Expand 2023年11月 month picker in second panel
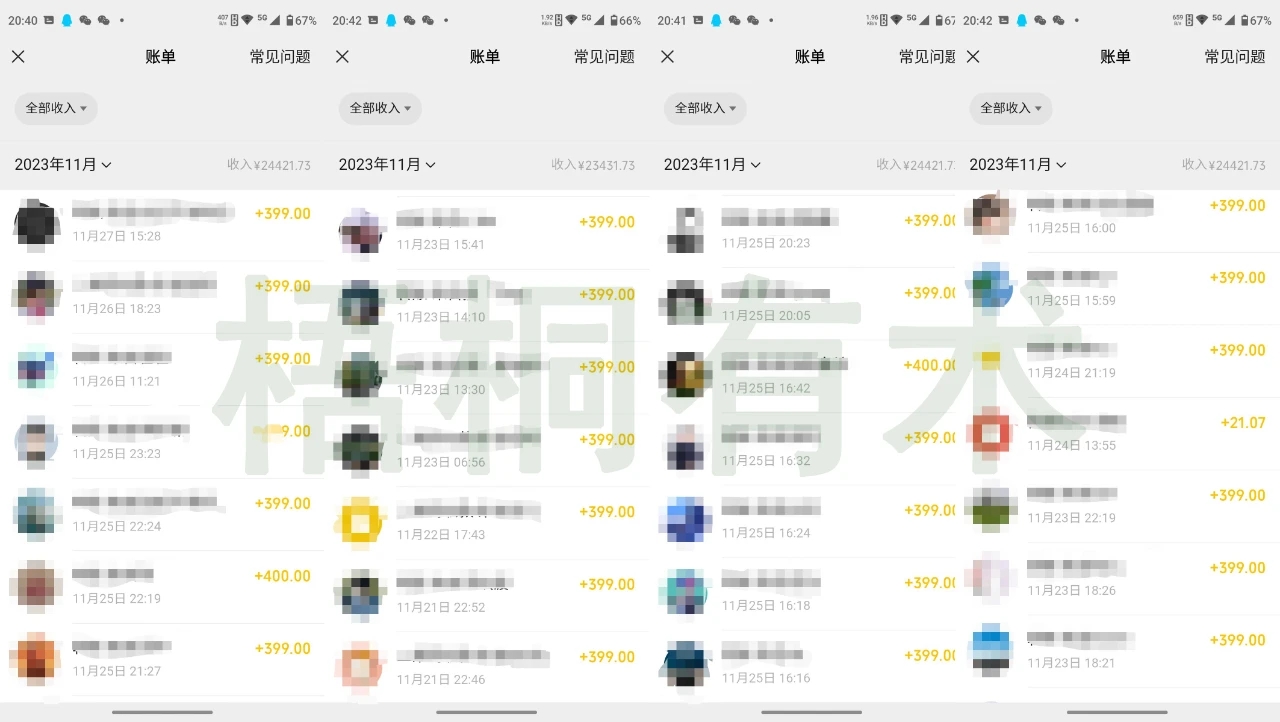1280x722 pixels. coord(387,165)
